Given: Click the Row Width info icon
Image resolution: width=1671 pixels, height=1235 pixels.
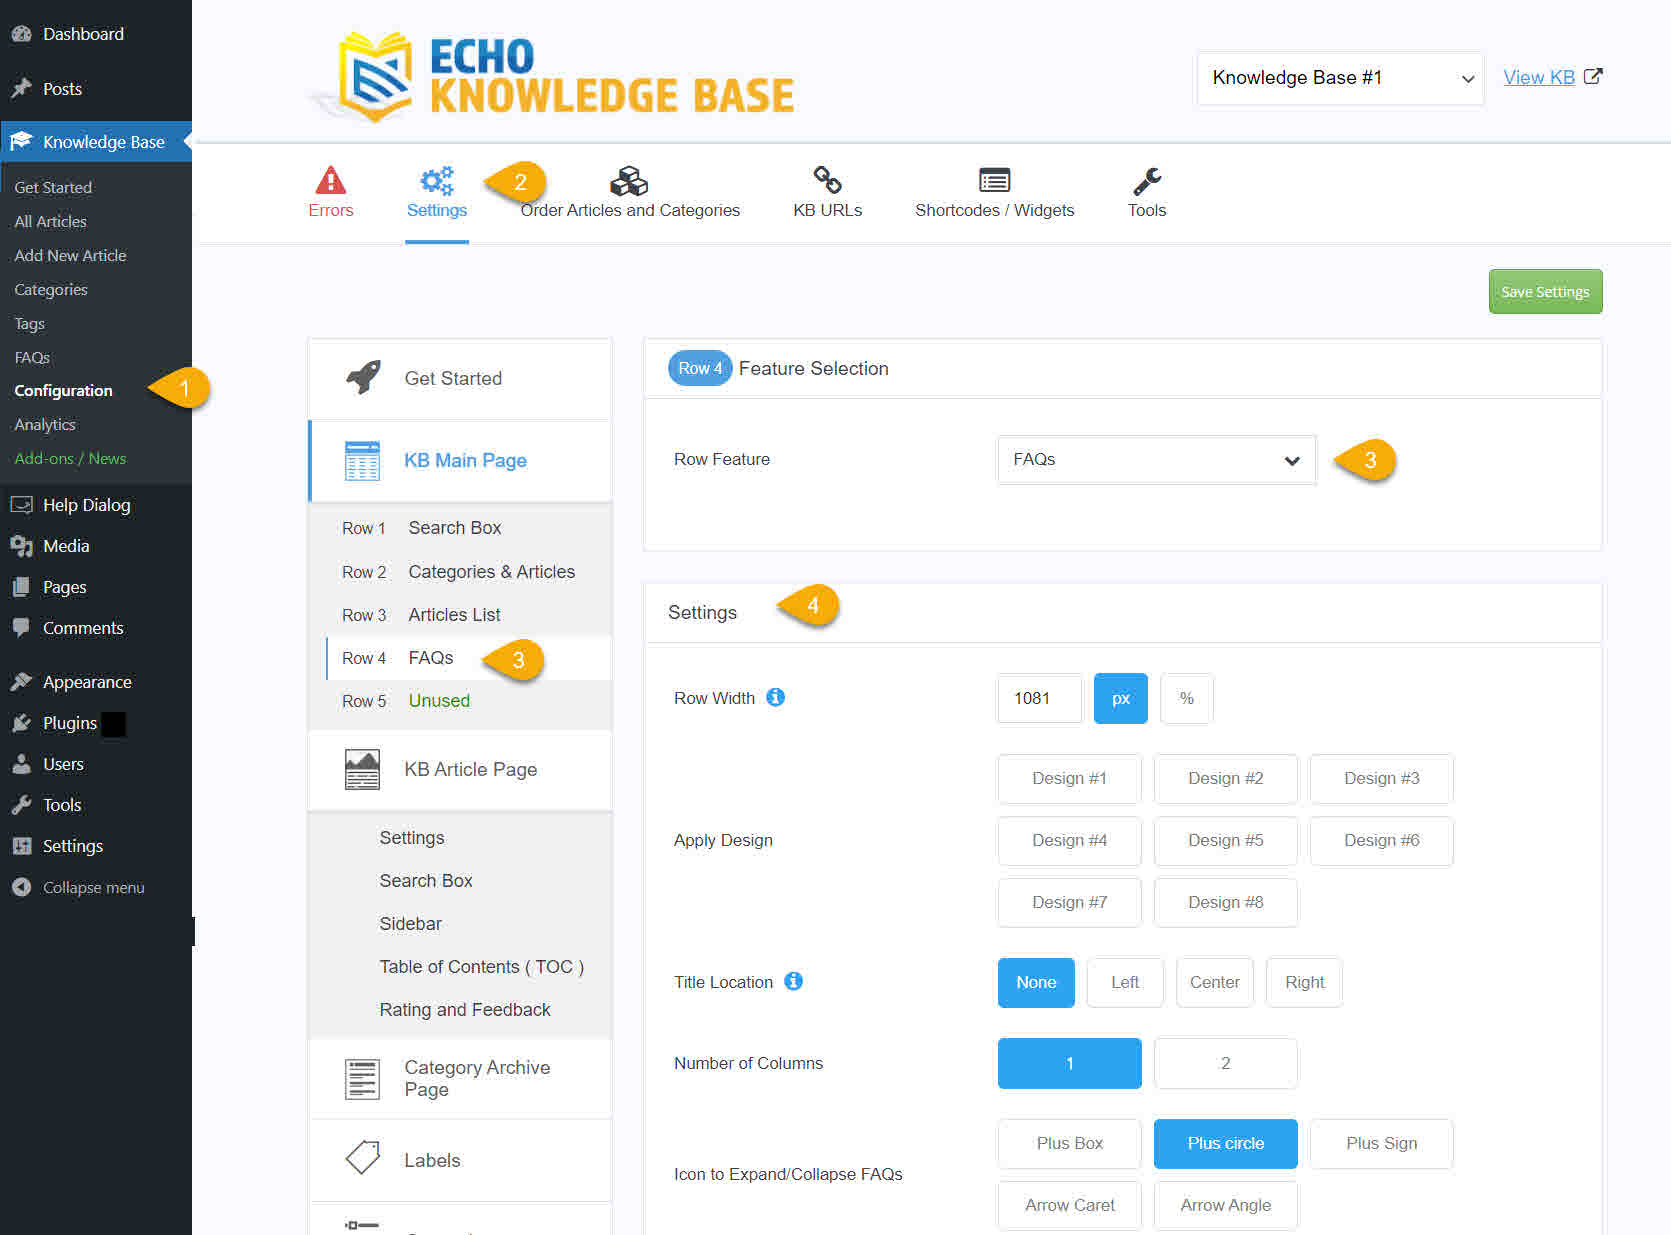Looking at the screenshot, I should tap(775, 697).
